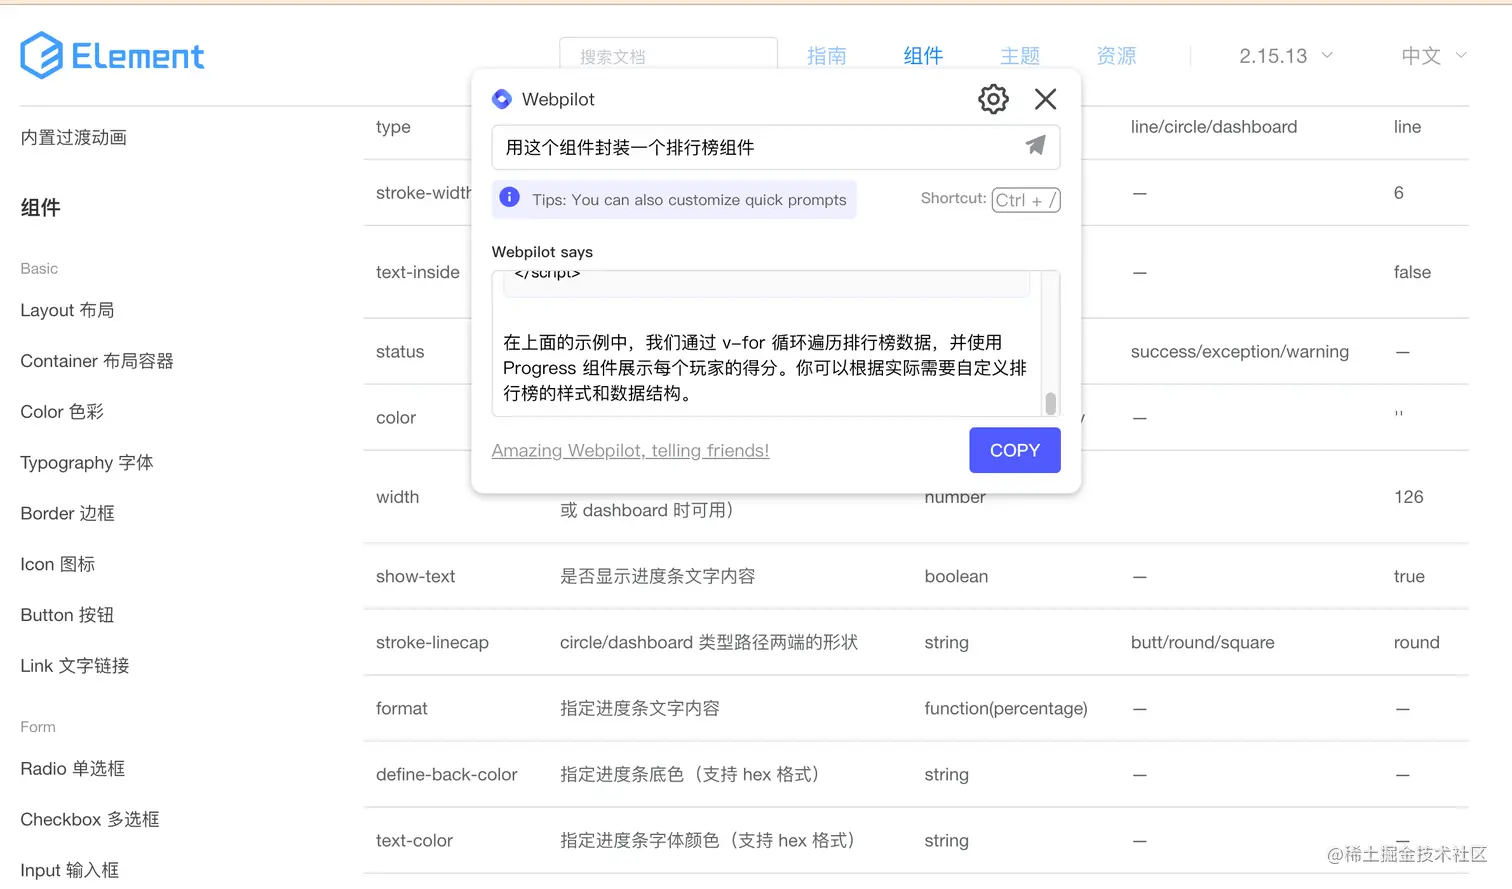Click the Webpilot title text
1512x889 pixels.
(558, 99)
